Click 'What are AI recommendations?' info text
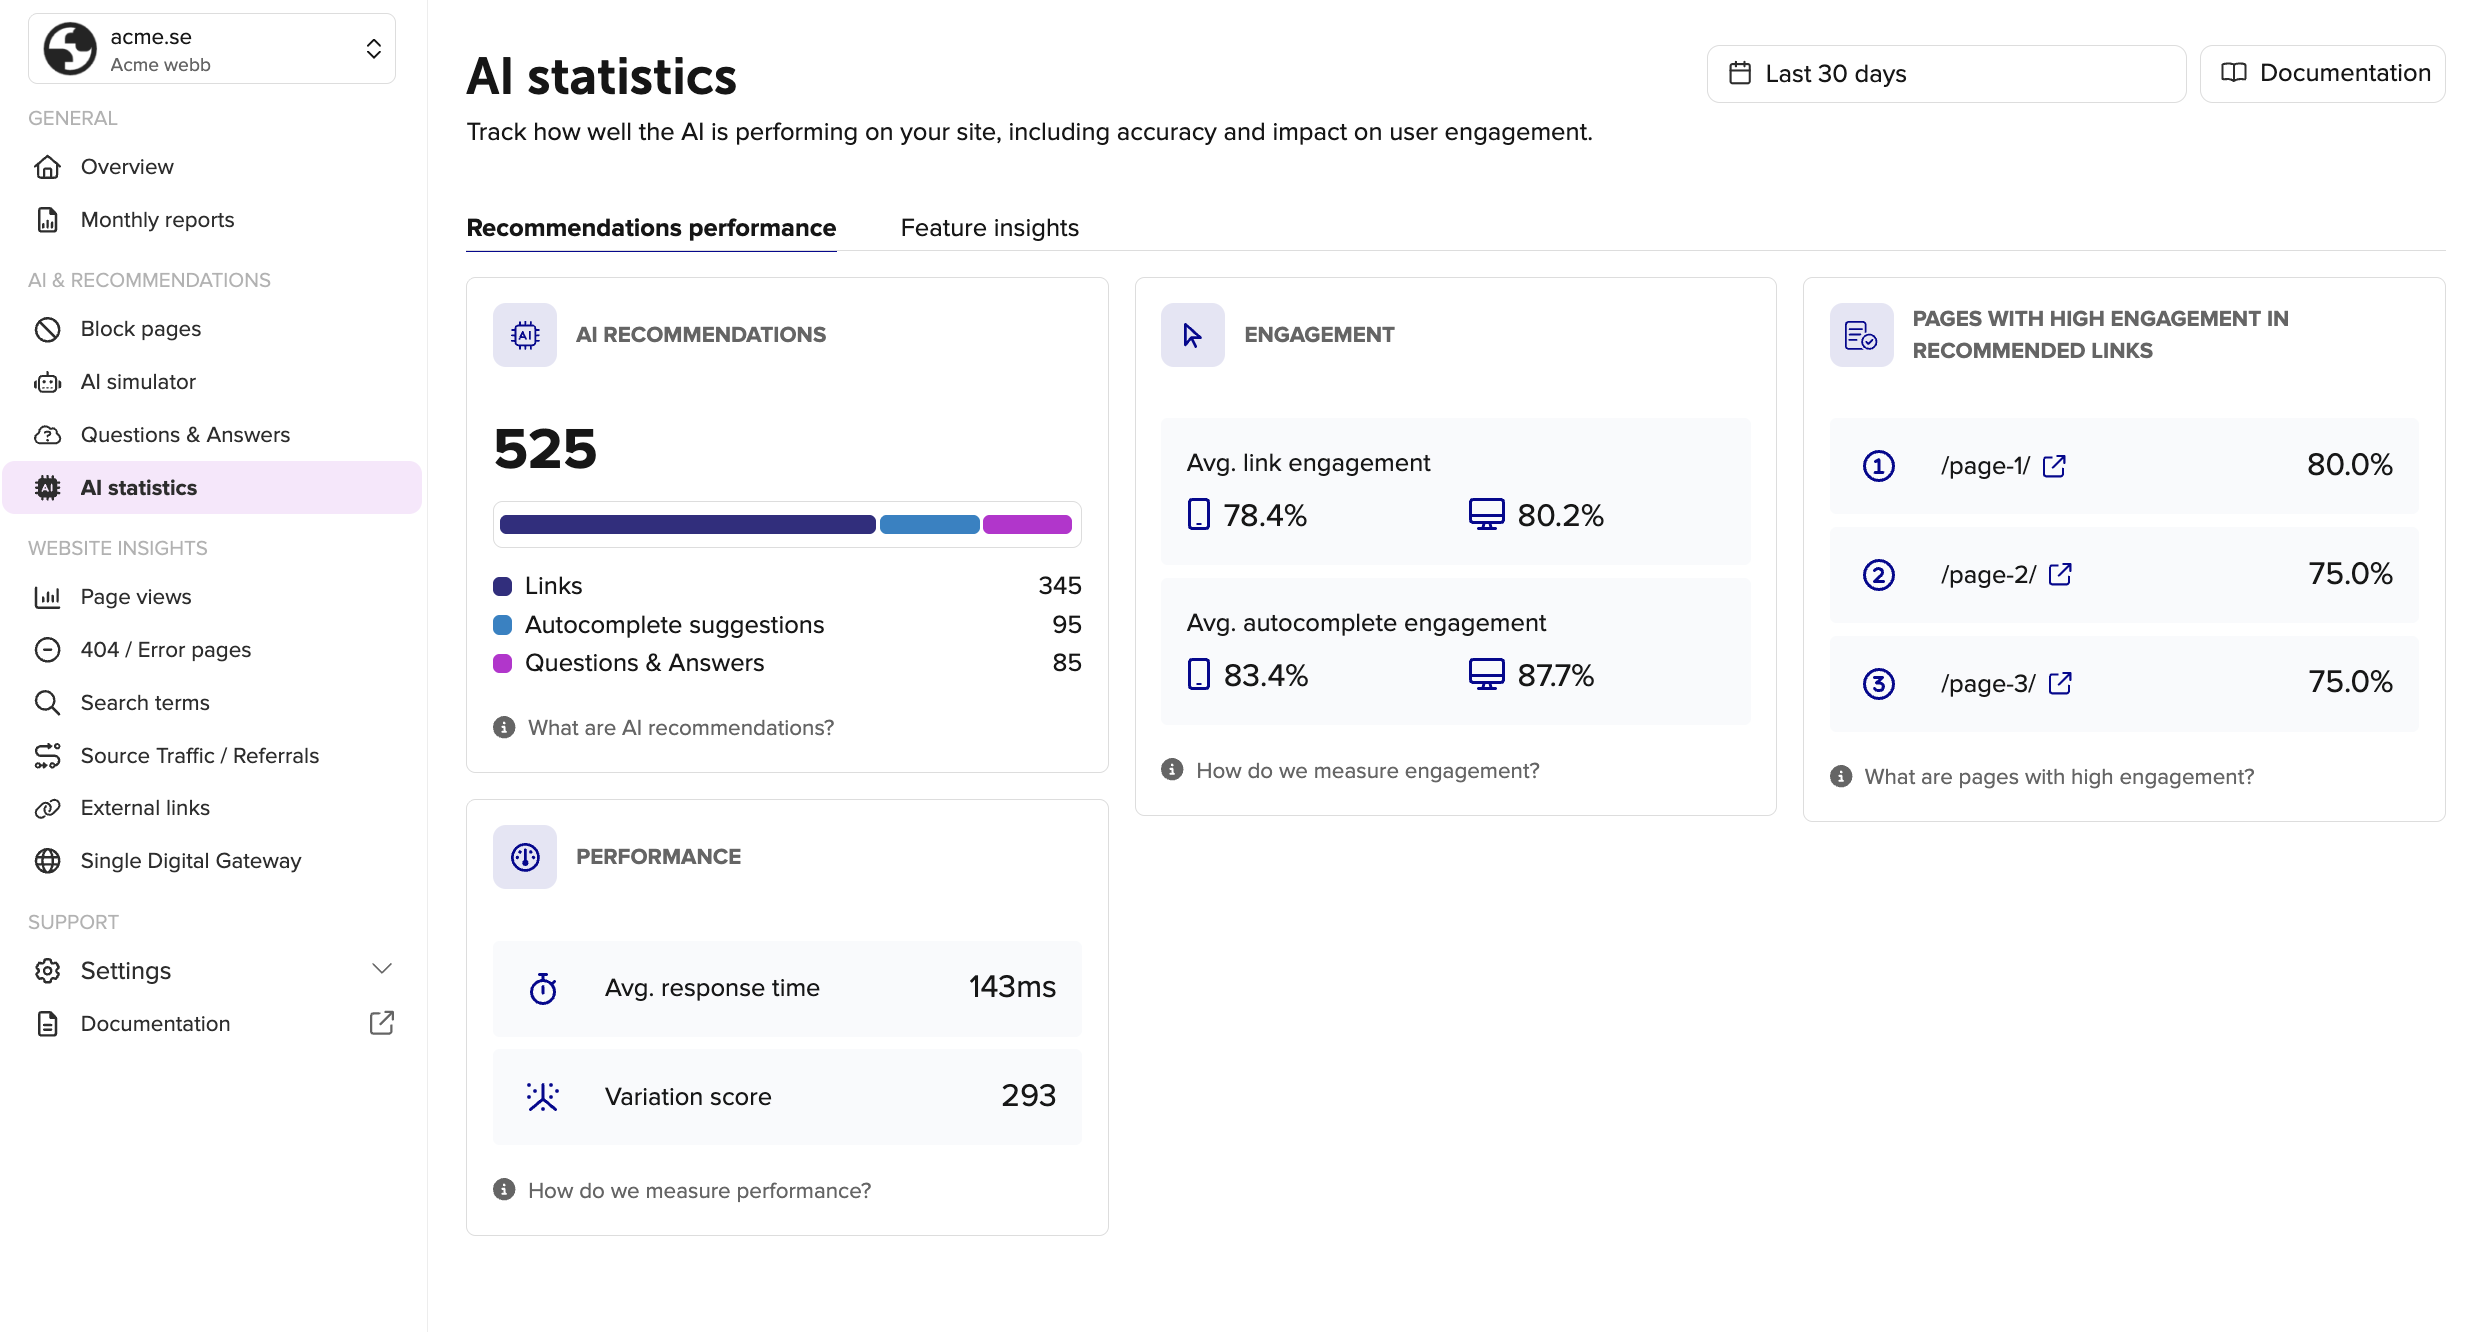This screenshot has width=2480, height=1332. tap(681, 727)
